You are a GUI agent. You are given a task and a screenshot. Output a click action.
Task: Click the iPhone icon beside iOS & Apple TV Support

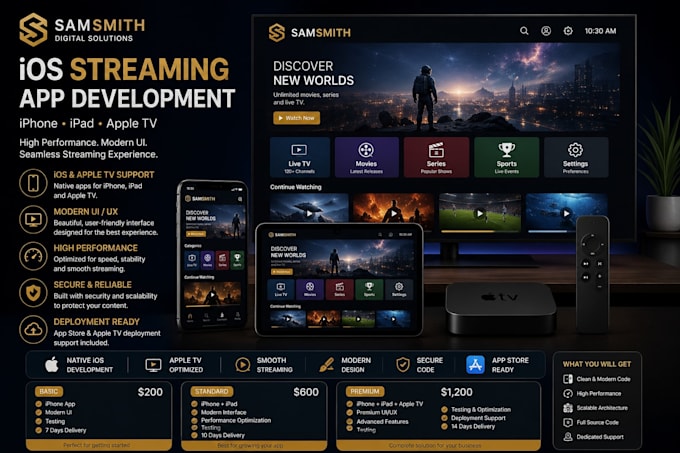(33, 183)
